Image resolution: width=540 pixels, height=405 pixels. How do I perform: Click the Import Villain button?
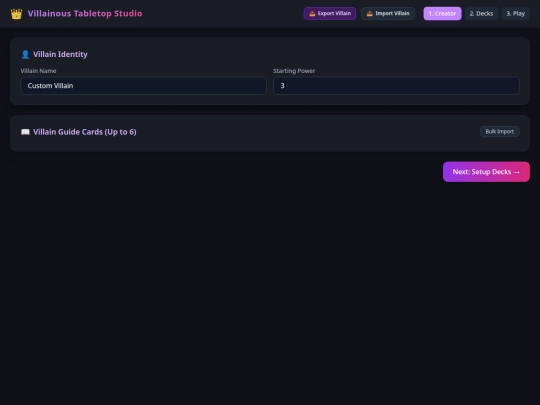tap(388, 13)
